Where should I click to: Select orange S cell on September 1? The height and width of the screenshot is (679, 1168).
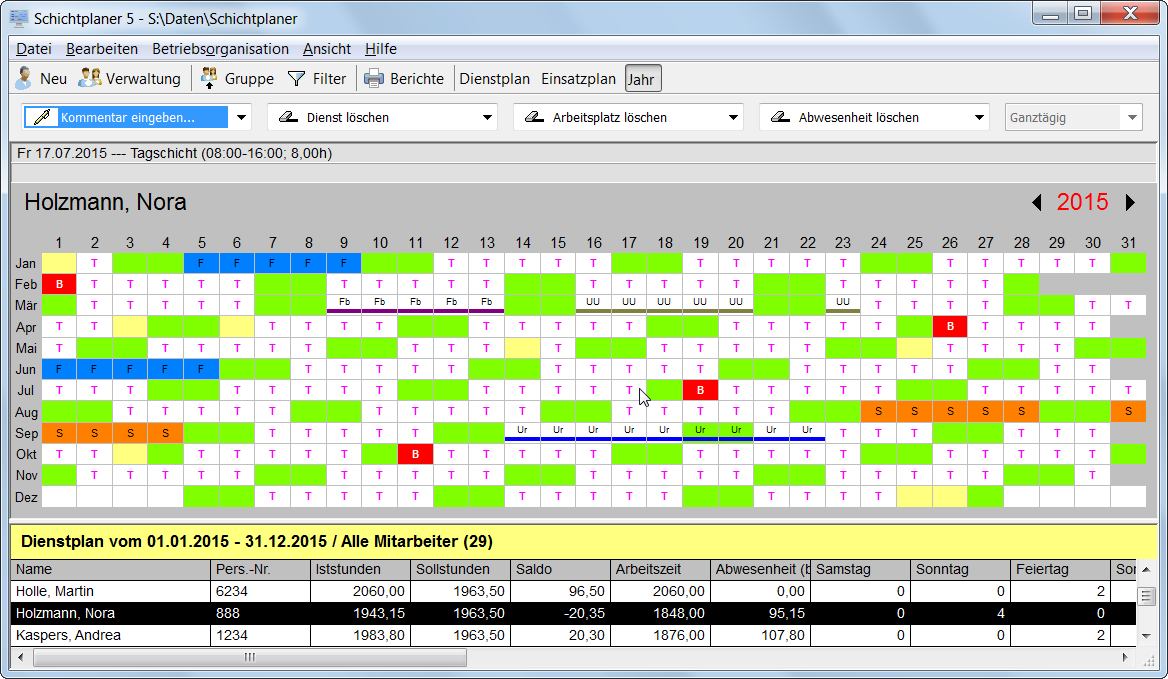click(60, 433)
